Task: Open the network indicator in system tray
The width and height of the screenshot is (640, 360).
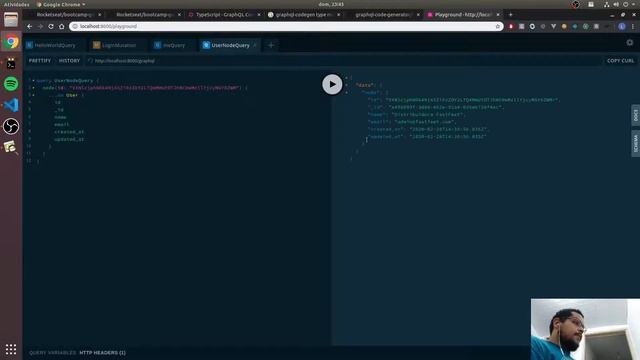Action: click(607, 4)
